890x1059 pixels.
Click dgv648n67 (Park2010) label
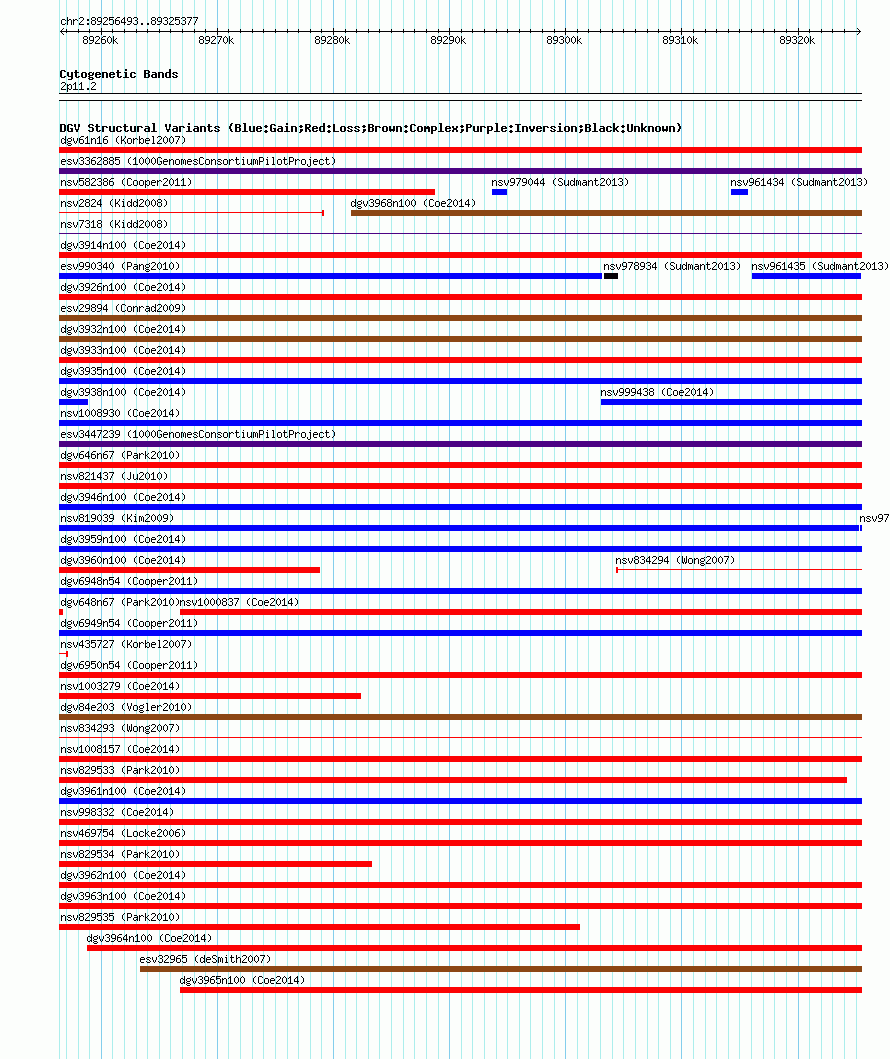click(x=120, y=601)
